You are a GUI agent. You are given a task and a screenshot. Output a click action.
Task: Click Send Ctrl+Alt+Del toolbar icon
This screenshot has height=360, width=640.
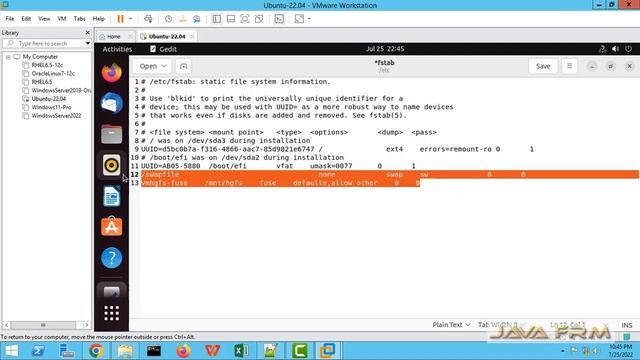tap(148, 19)
